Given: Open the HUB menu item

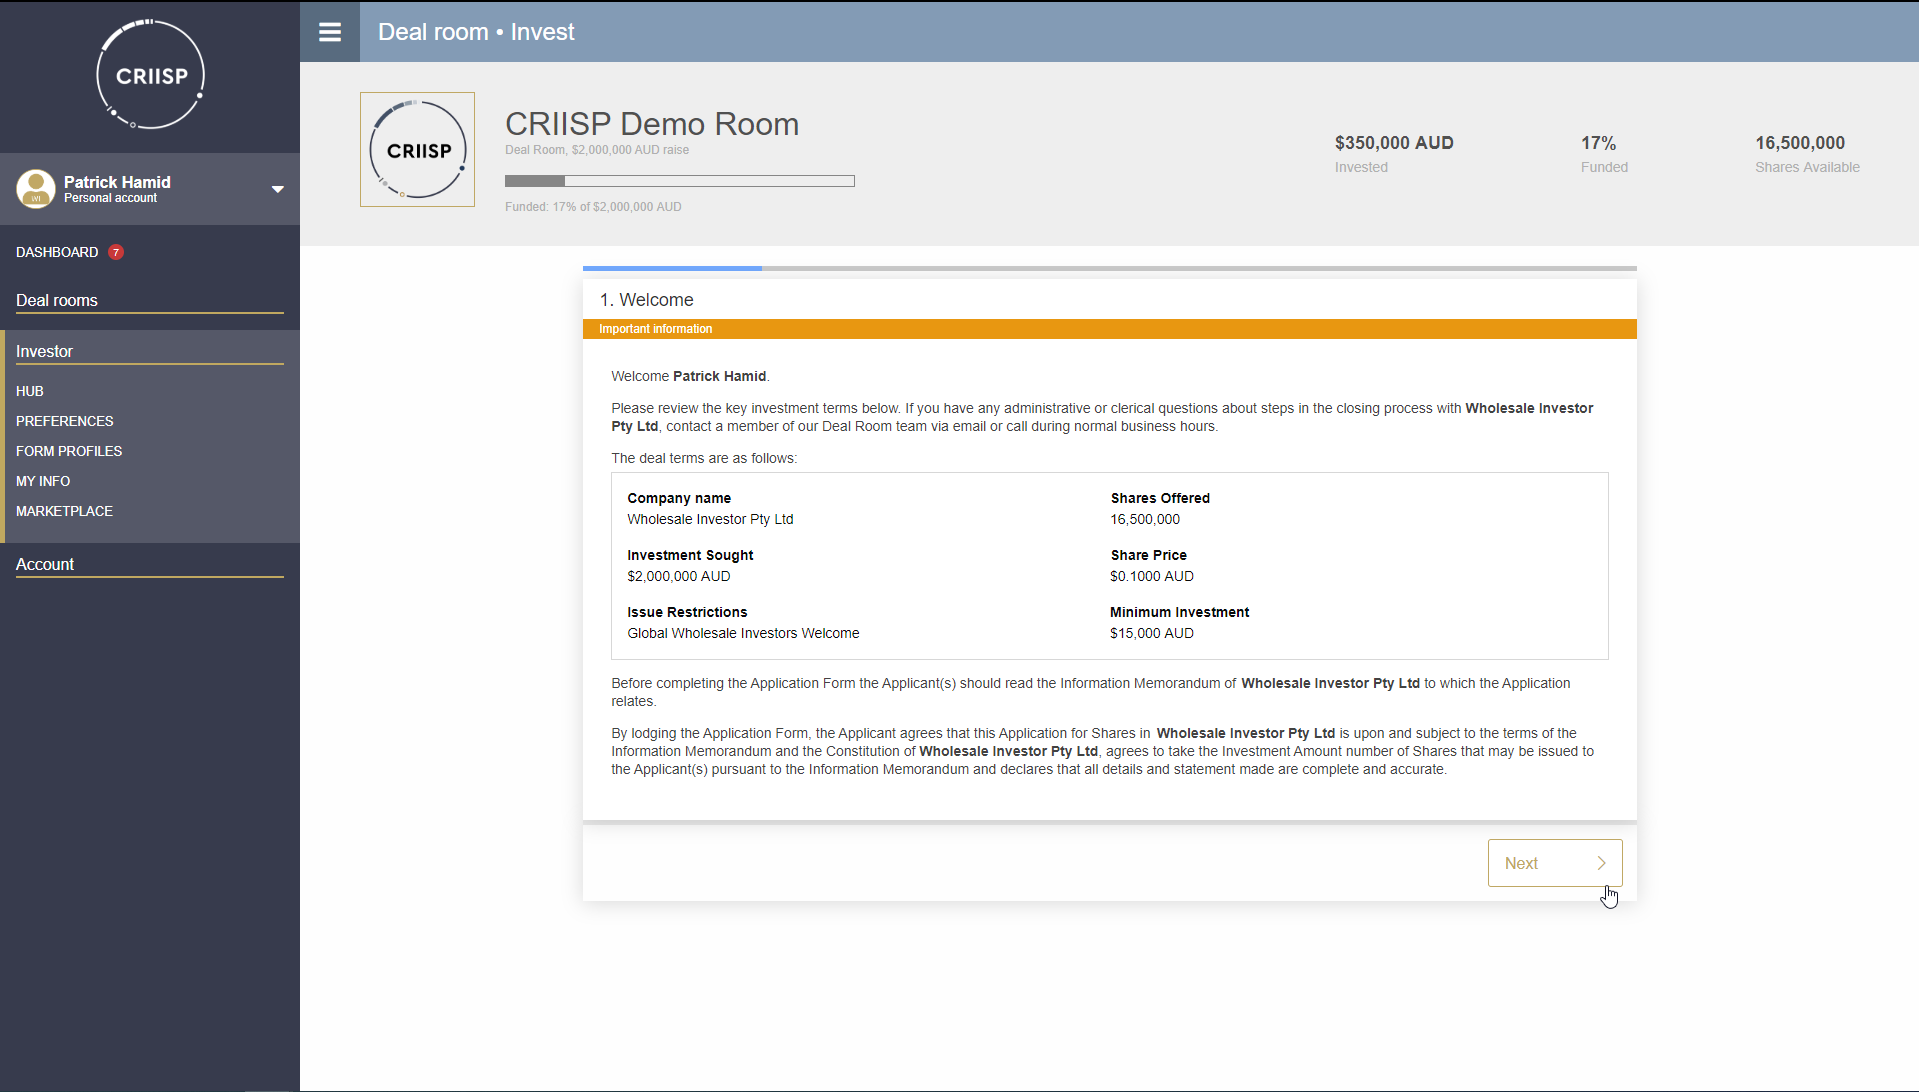Looking at the screenshot, I should click(30, 391).
